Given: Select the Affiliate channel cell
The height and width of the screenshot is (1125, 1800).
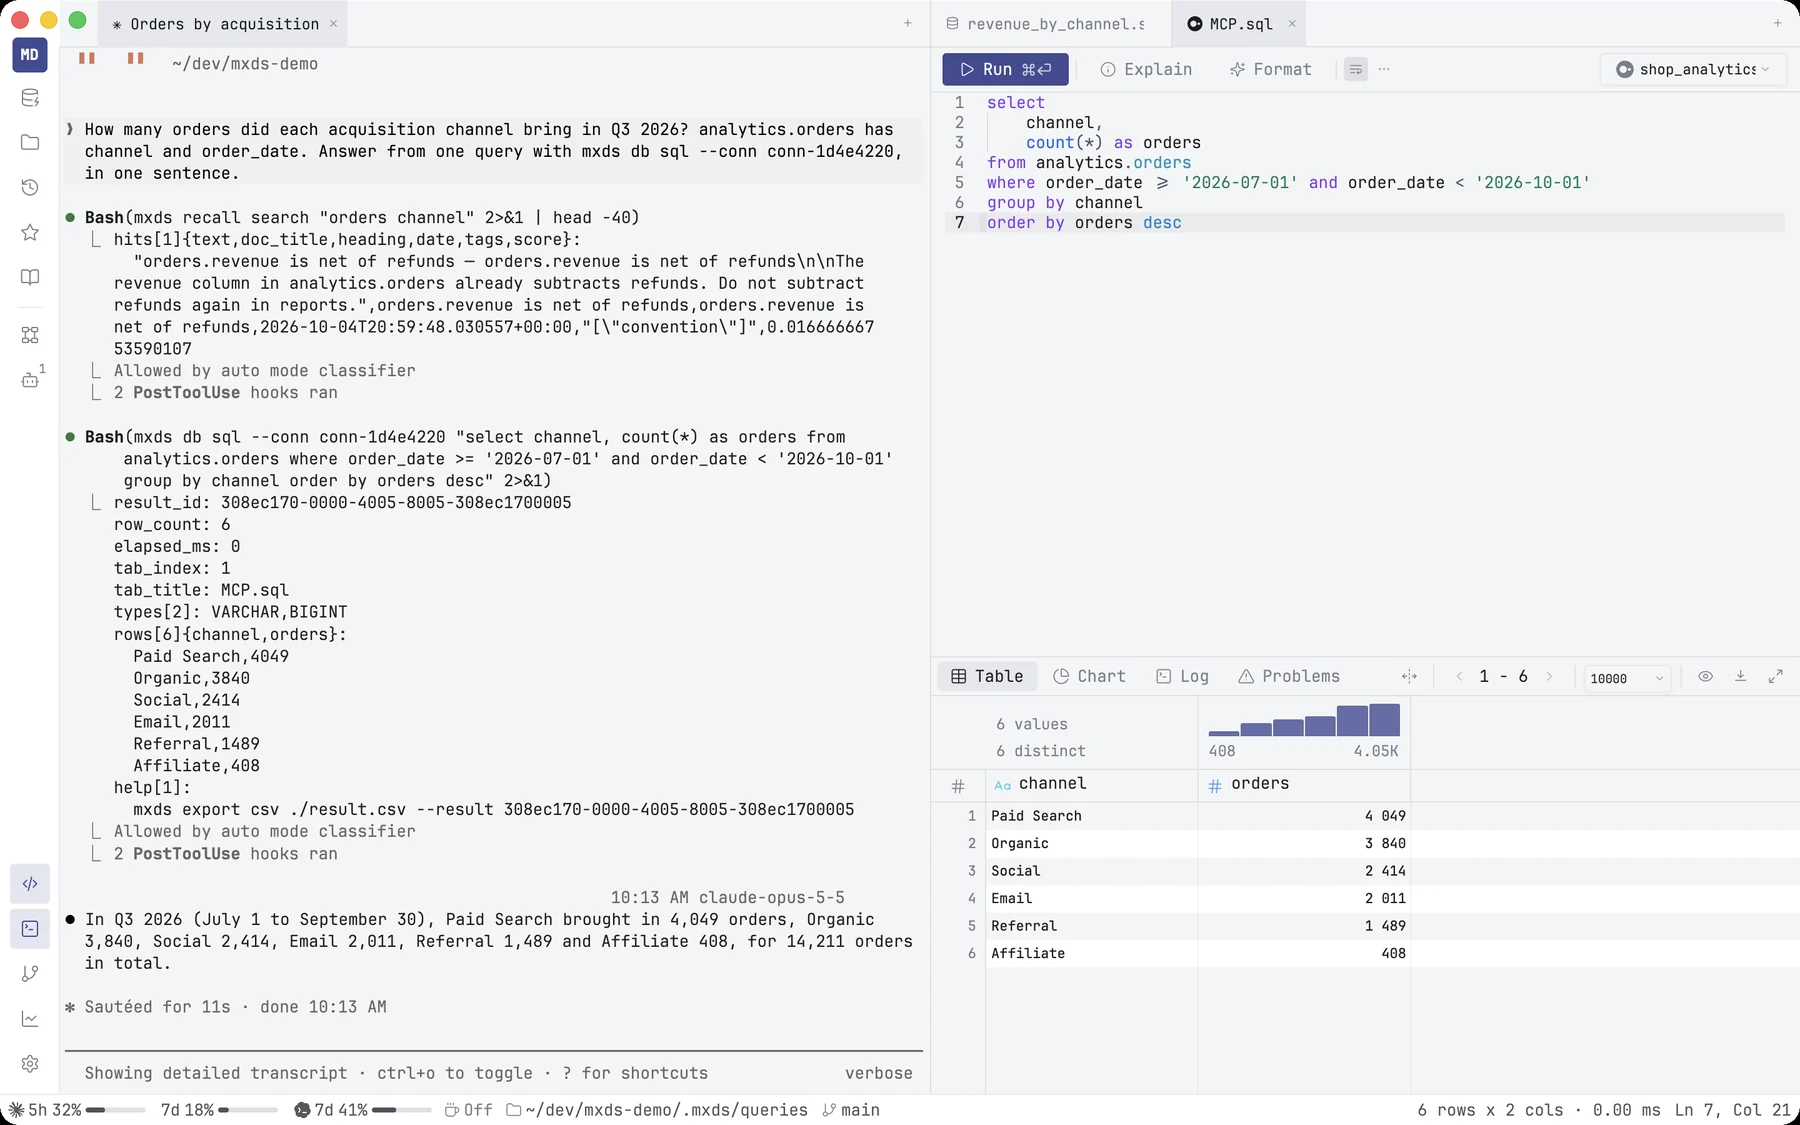Looking at the screenshot, I should (x=1092, y=953).
